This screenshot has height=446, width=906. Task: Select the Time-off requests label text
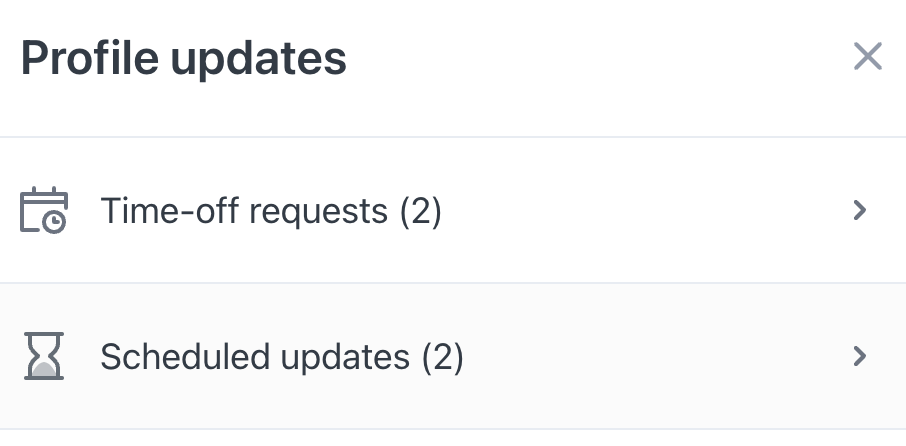(244, 211)
